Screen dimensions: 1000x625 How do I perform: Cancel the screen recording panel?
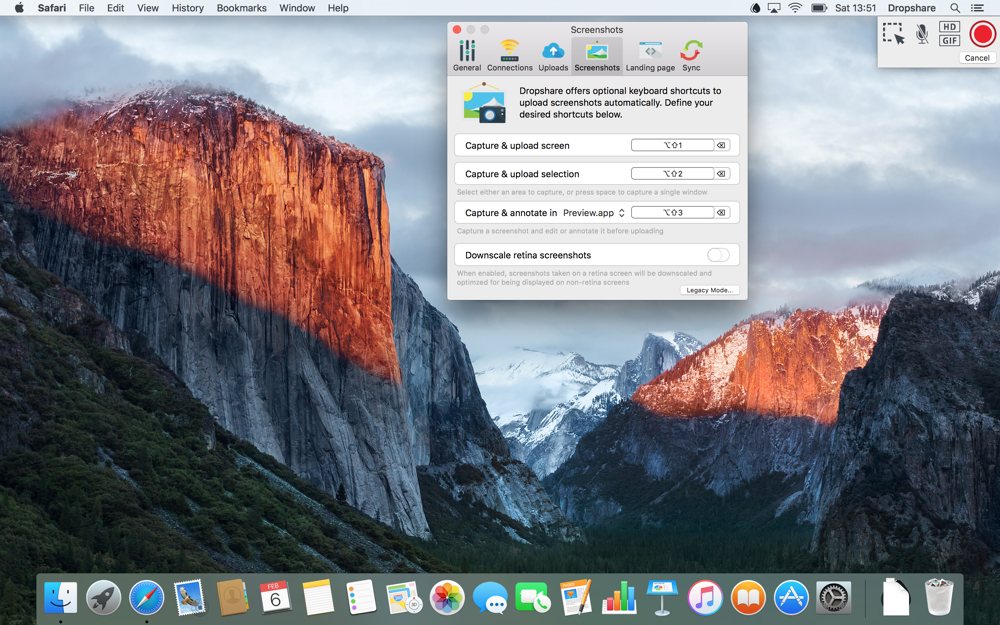coord(977,58)
